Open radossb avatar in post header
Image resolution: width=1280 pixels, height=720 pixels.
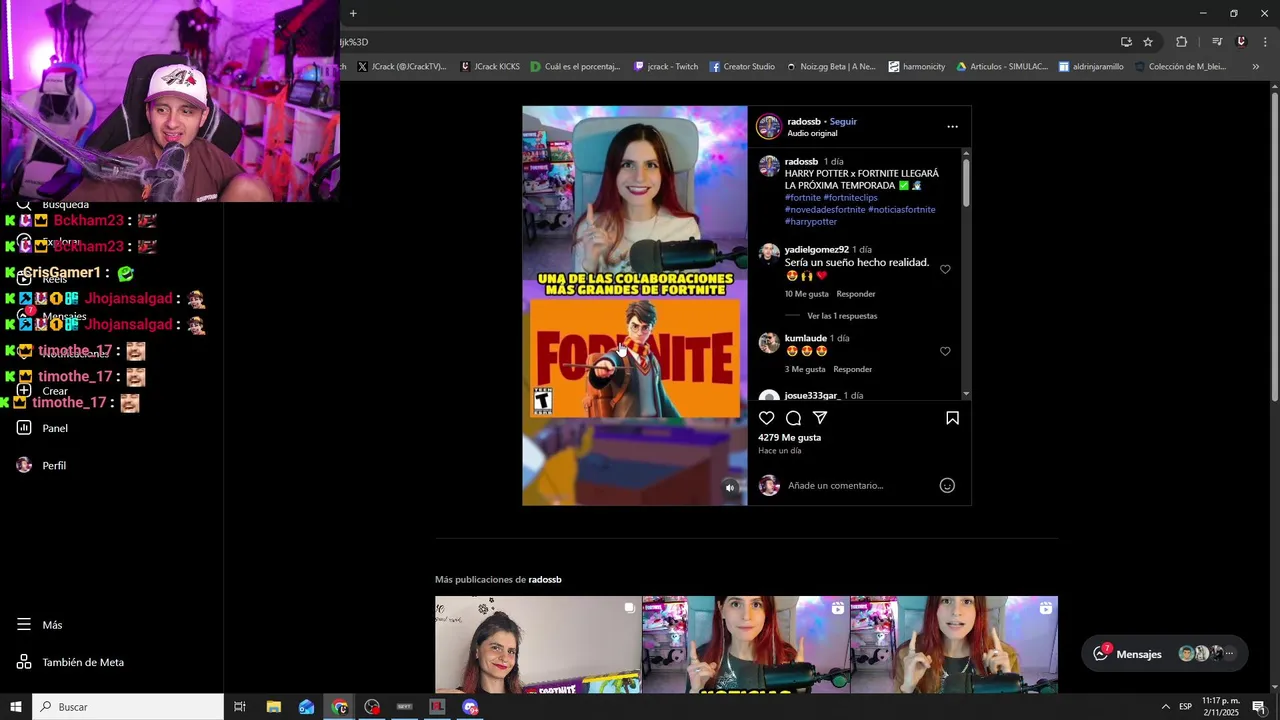point(769,127)
